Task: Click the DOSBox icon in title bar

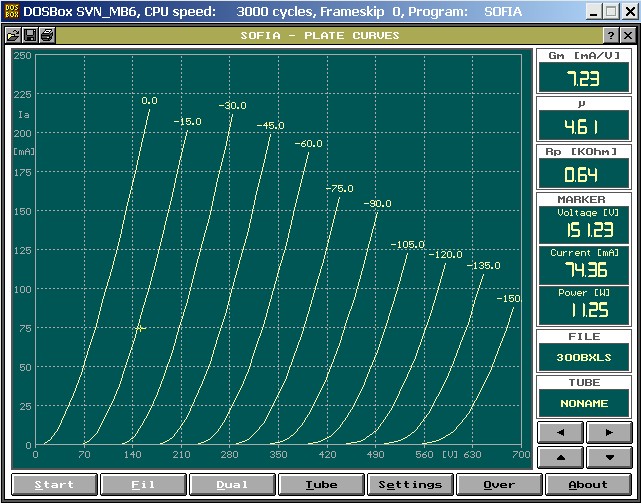Action: 12,11
